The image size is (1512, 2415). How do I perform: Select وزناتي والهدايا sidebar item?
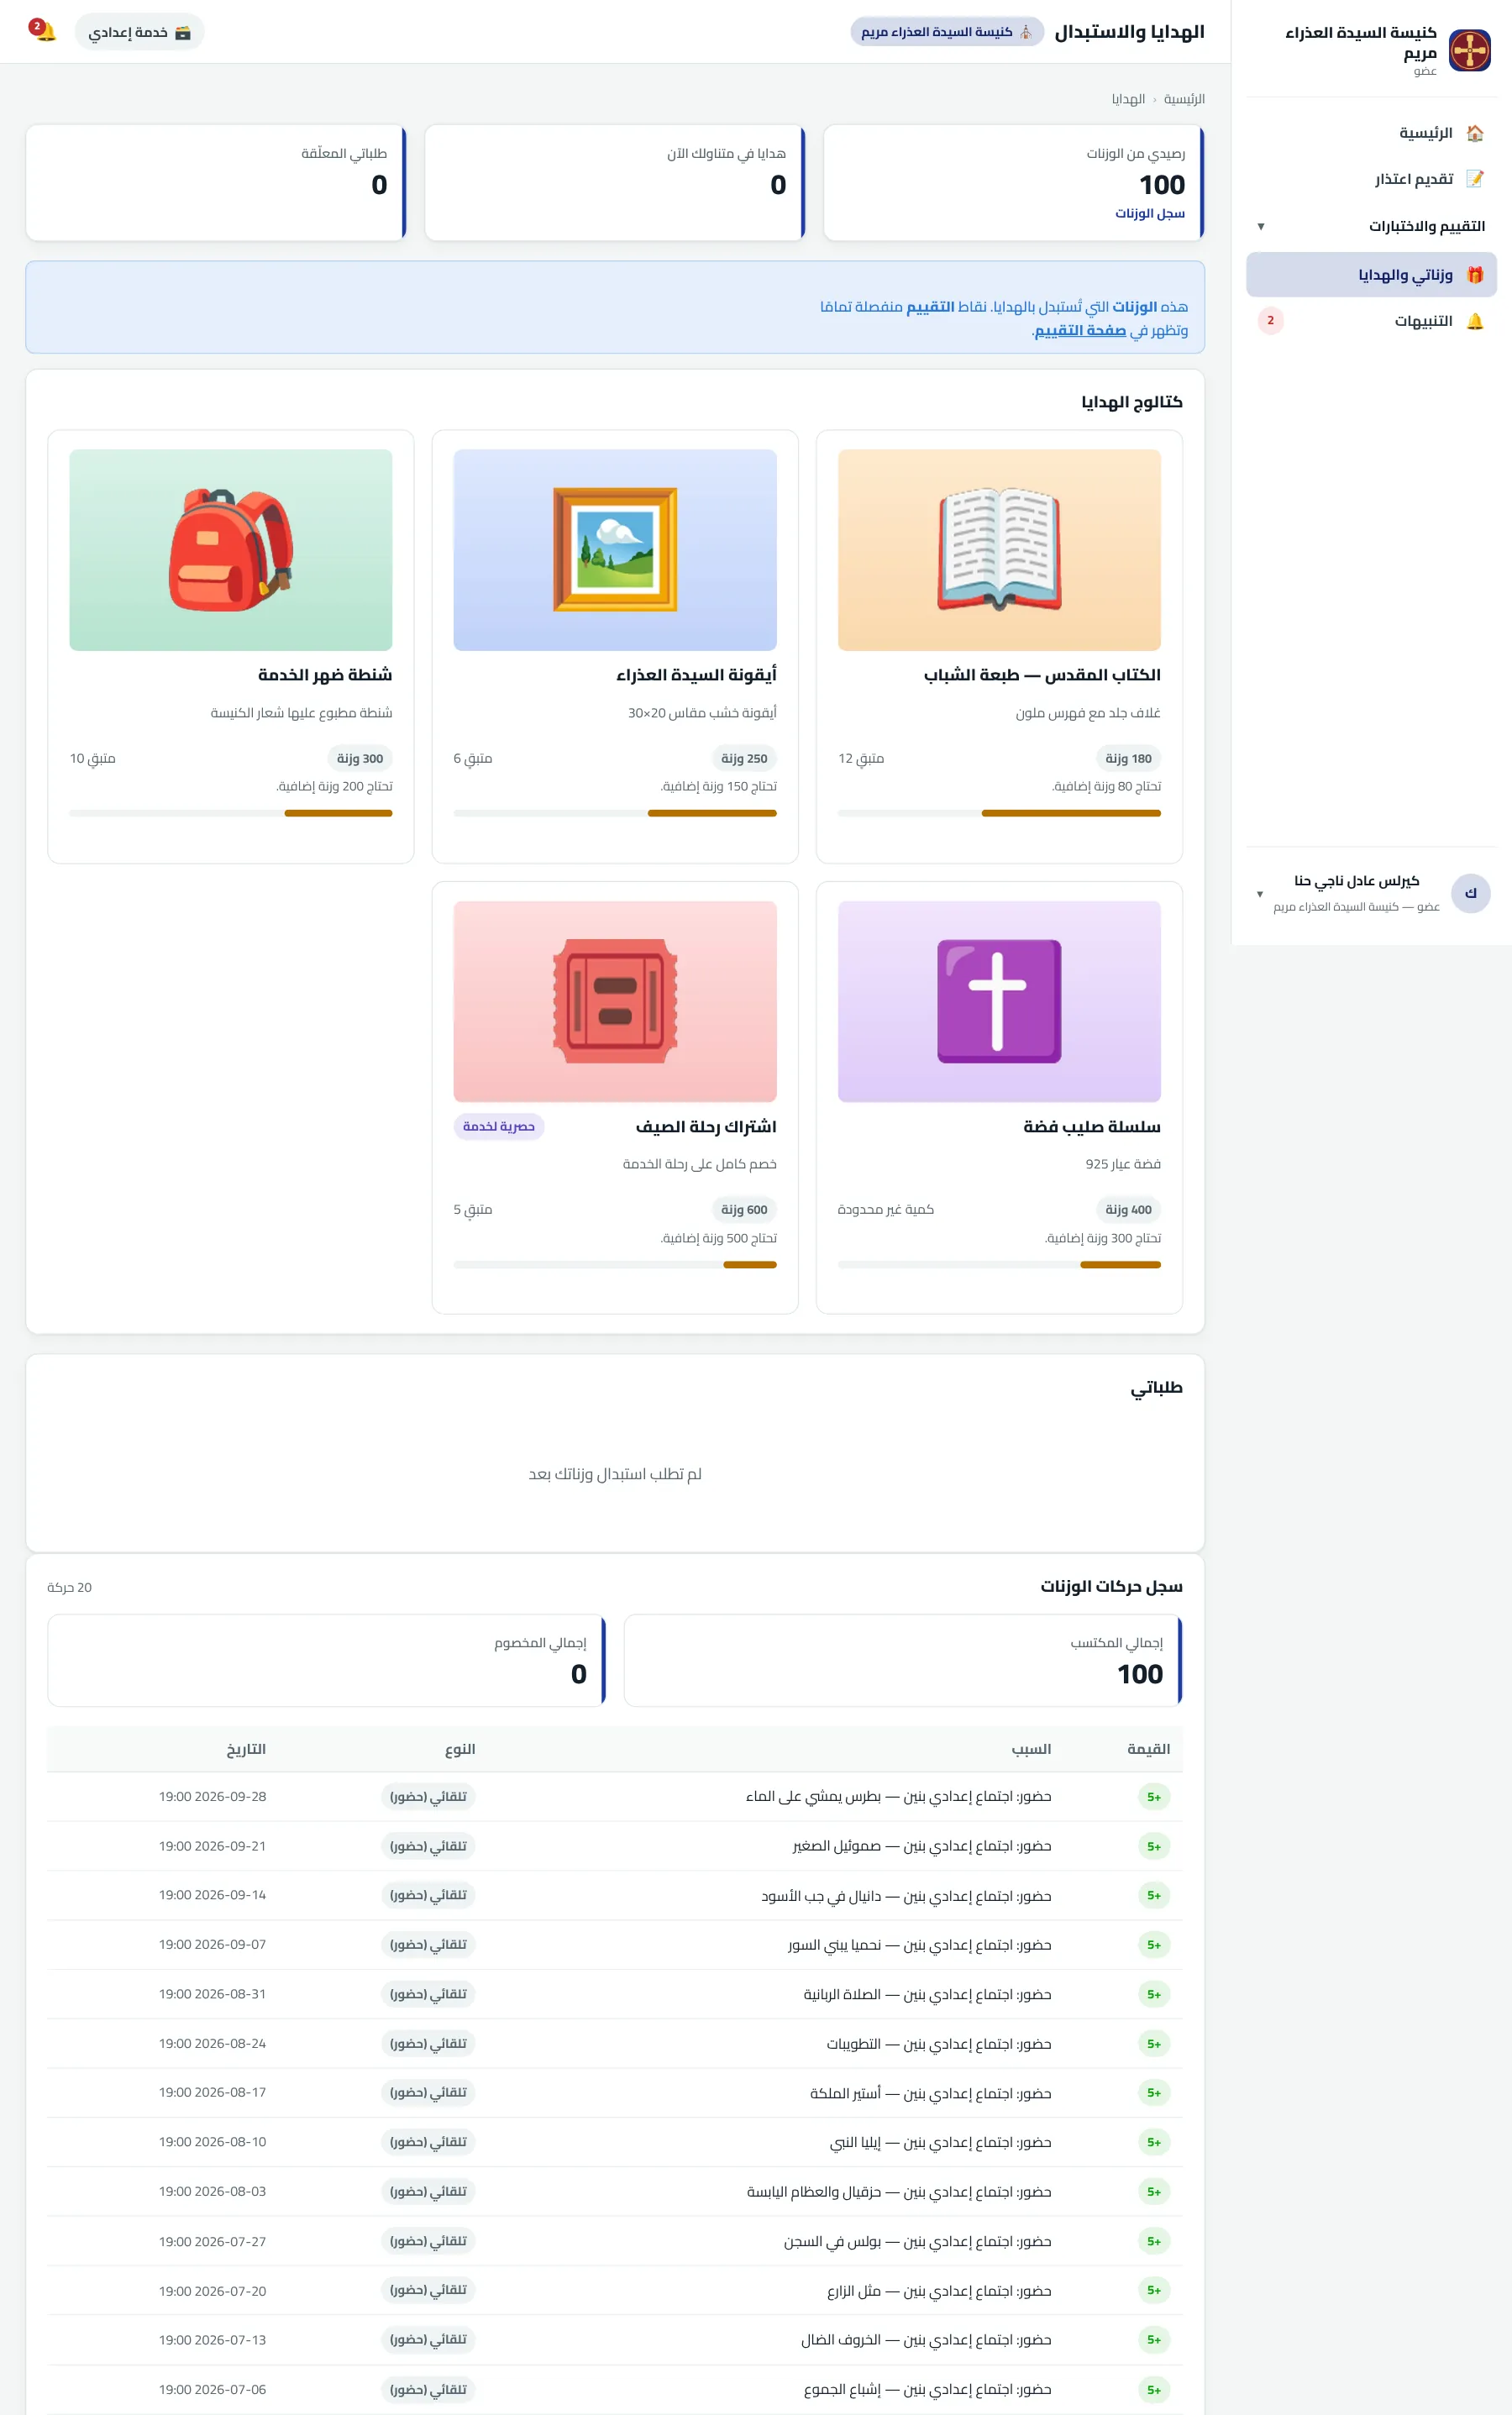1371,275
